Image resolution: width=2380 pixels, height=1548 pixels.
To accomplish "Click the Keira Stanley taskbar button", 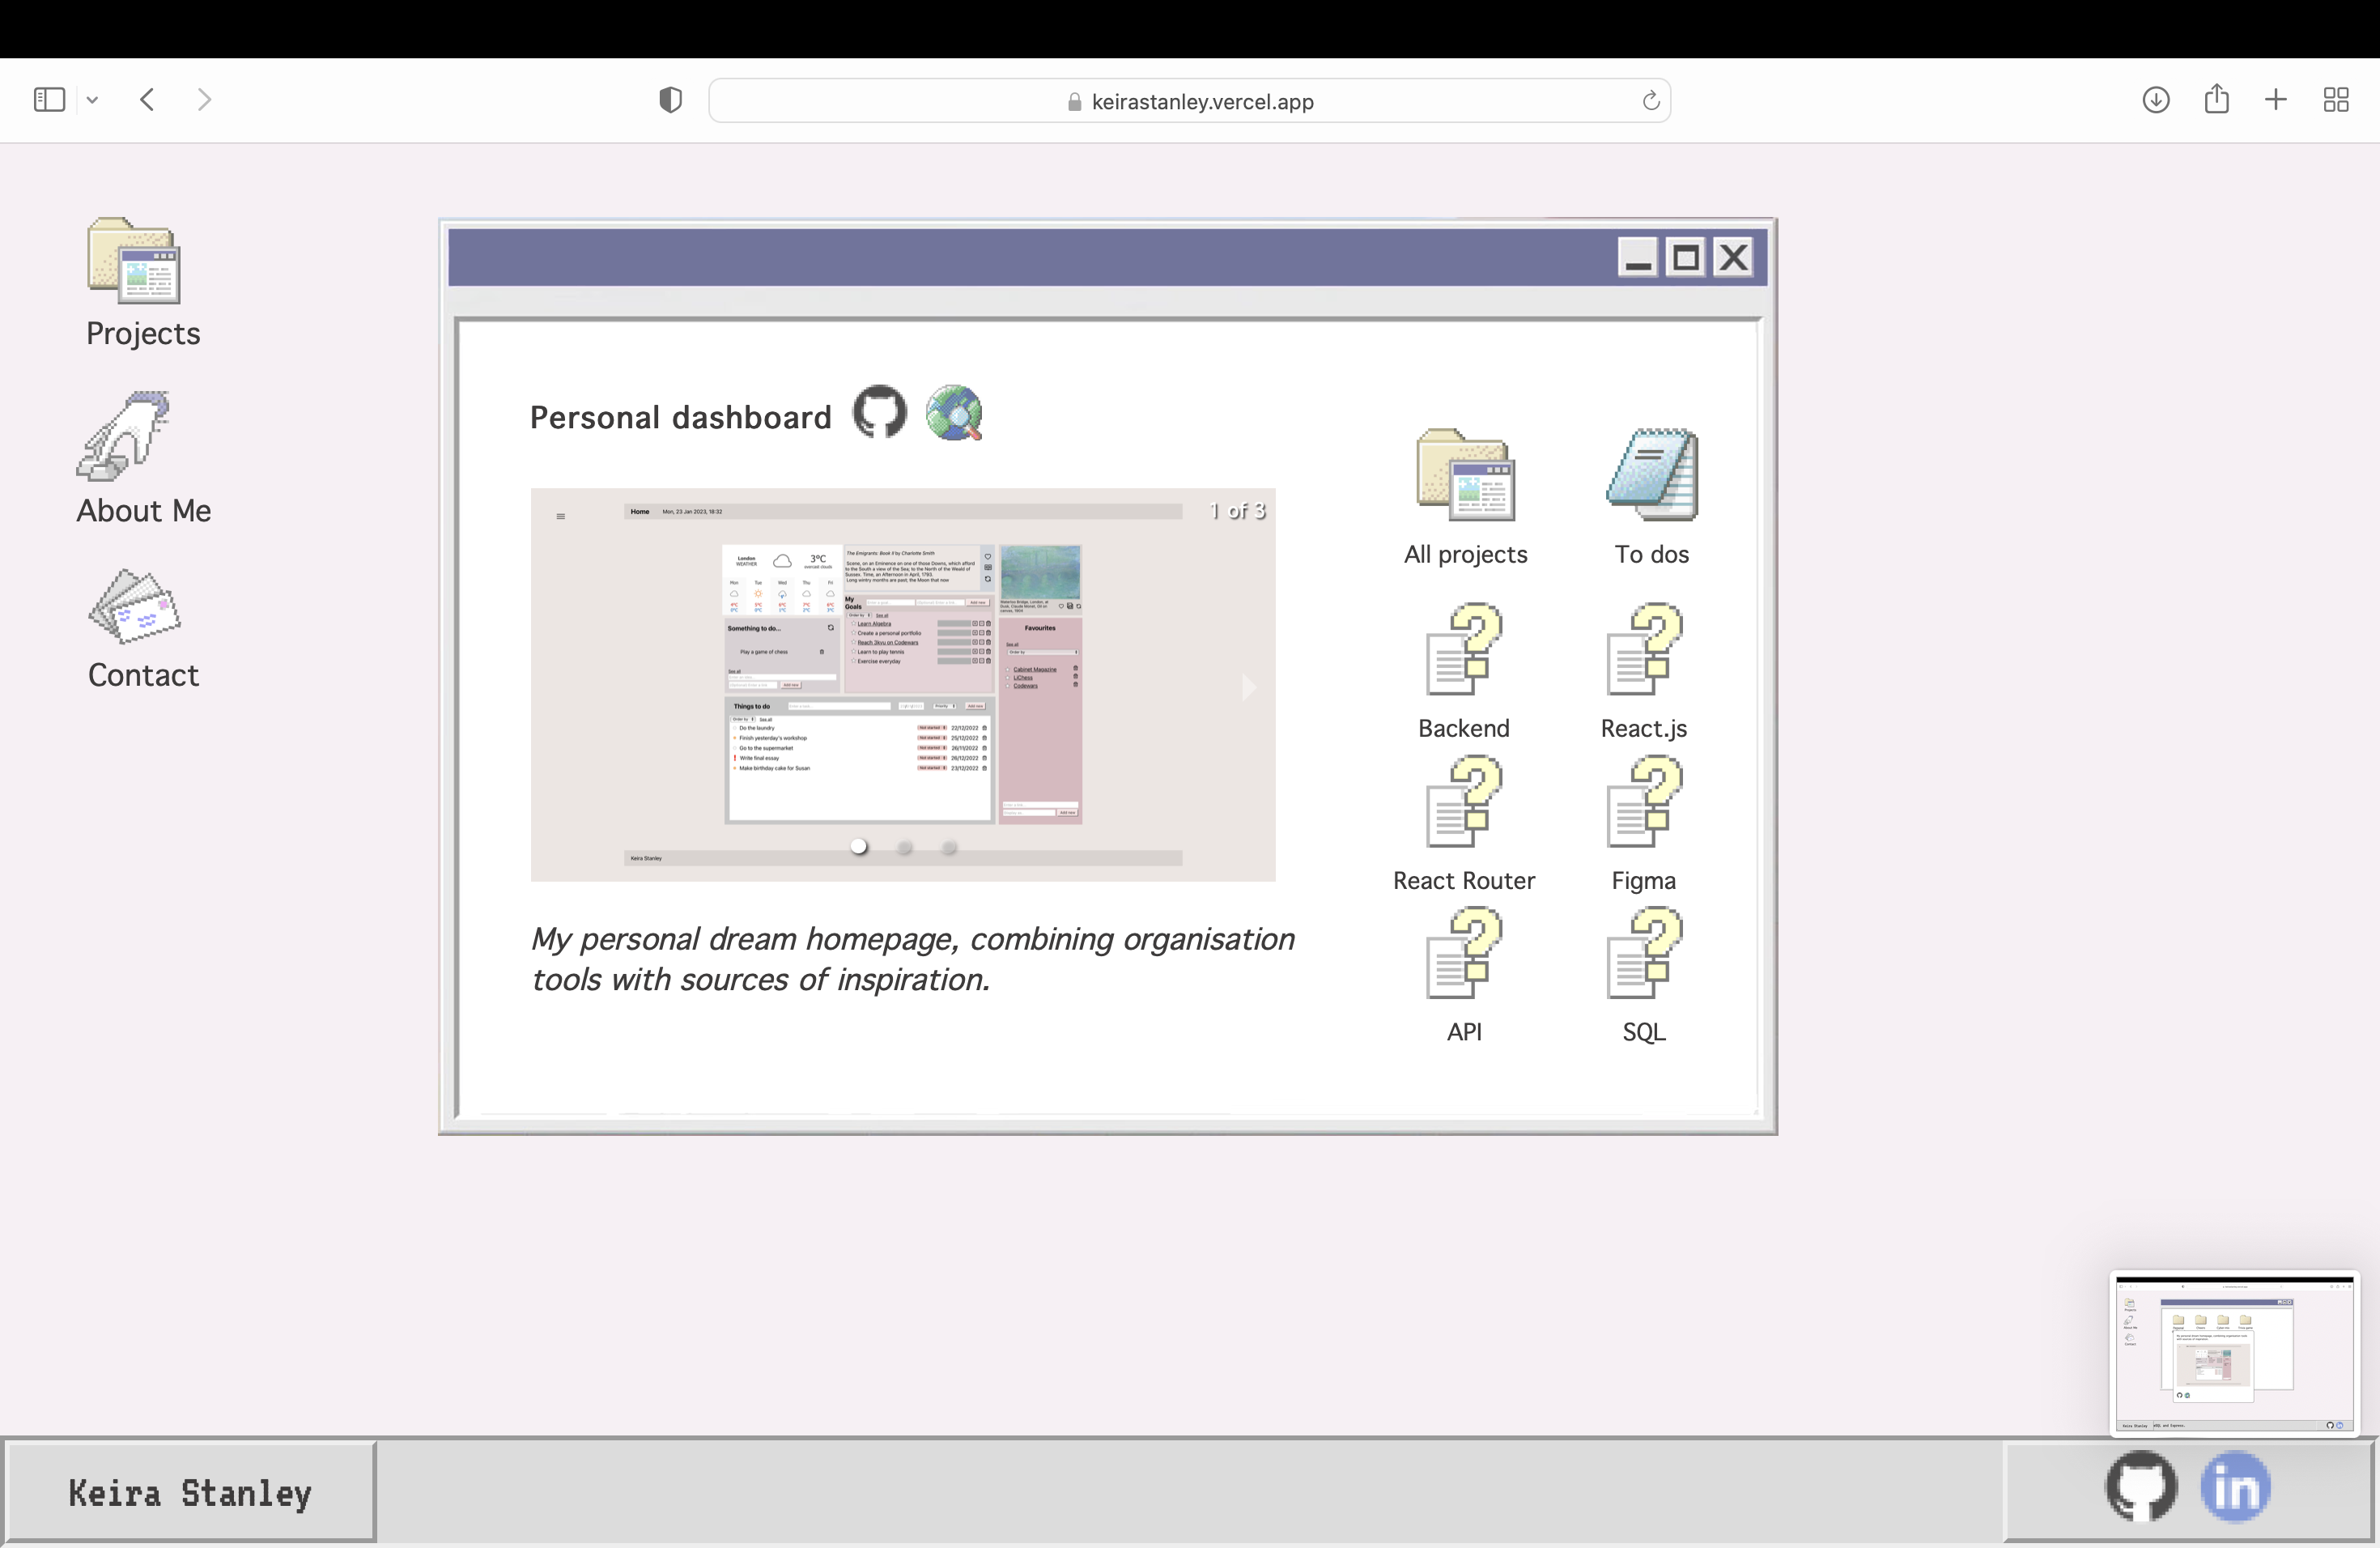I will click(x=190, y=1492).
